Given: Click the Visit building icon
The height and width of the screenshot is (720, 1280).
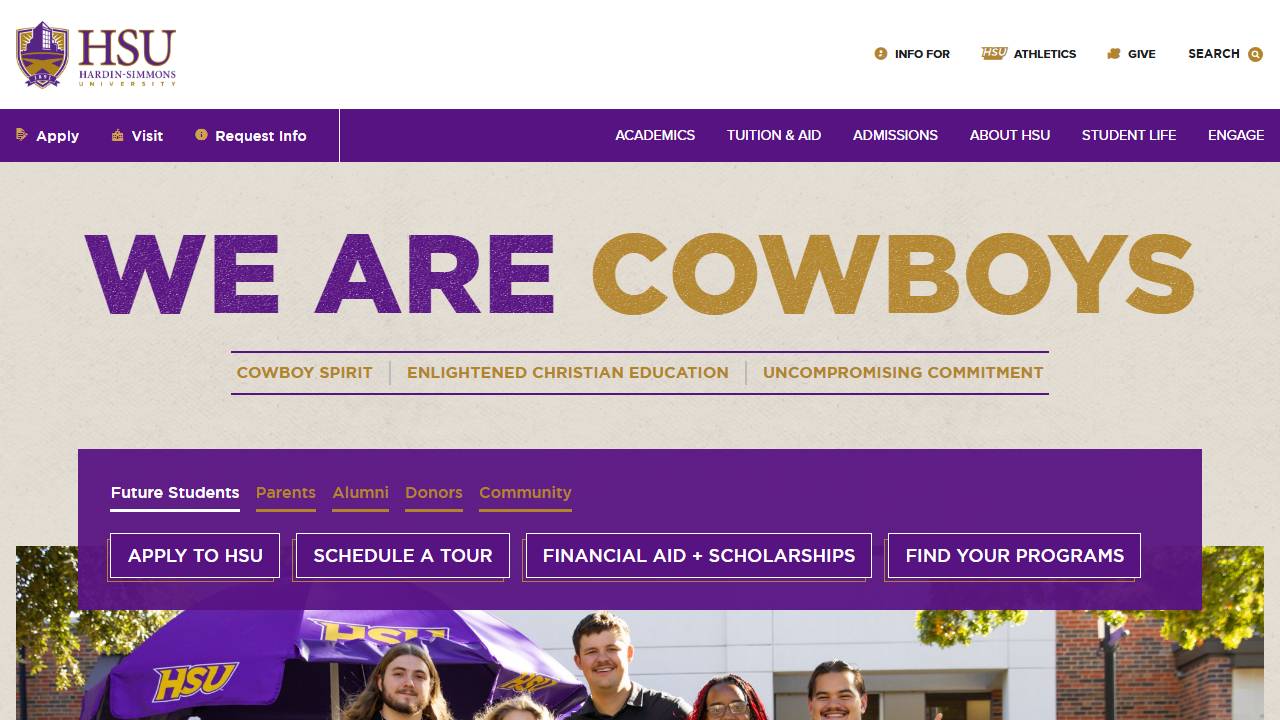Looking at the screenshot, I should (117, 135).
